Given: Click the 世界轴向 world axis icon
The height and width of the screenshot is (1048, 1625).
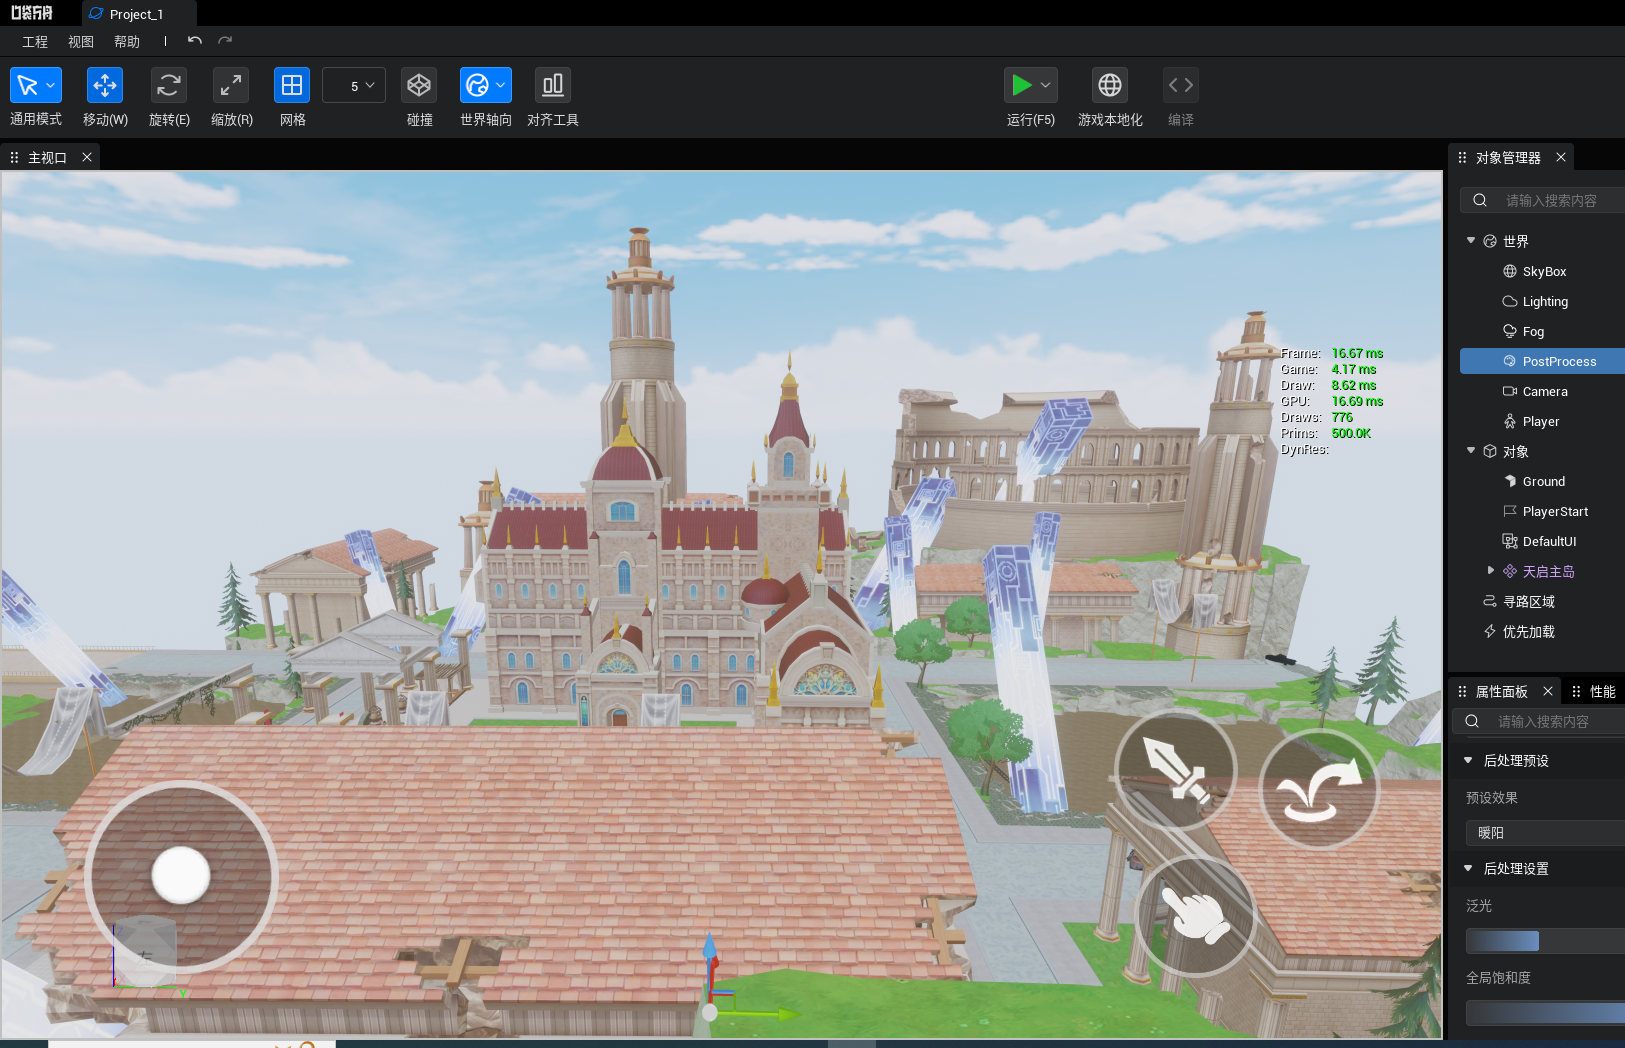Looking at the screenshot, I should point(478,85).
